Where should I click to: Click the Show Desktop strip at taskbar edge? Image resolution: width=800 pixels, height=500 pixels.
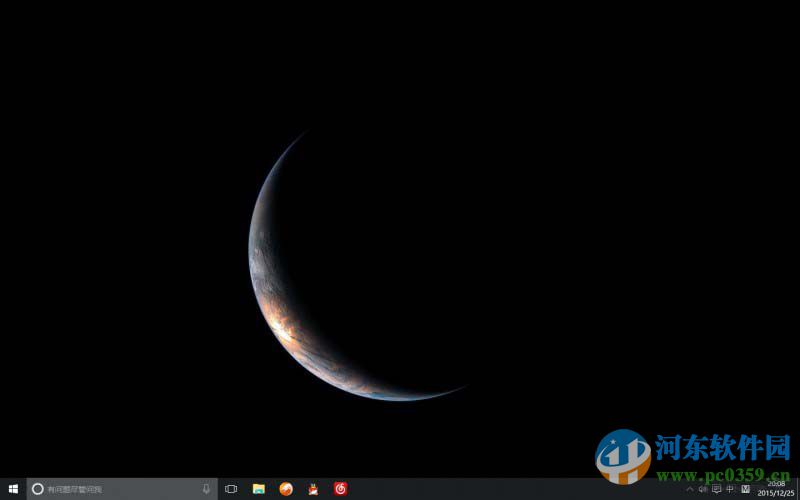click(x=798, y=489)
